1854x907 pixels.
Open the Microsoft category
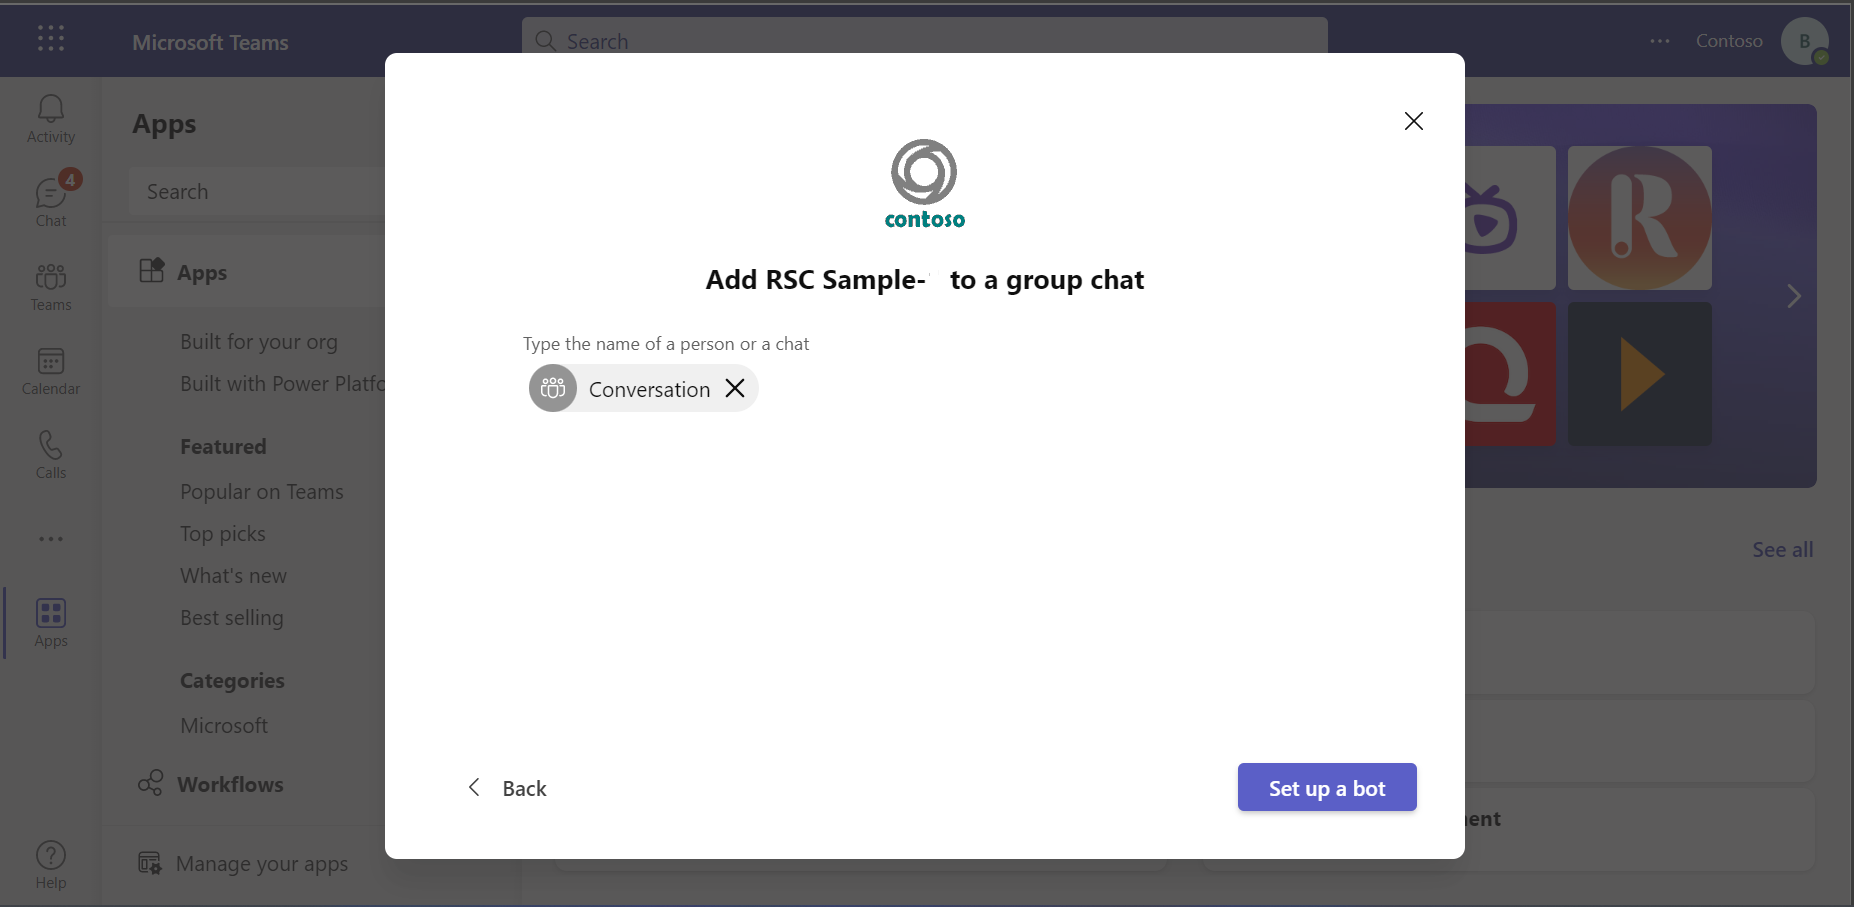tap(224, 726)
